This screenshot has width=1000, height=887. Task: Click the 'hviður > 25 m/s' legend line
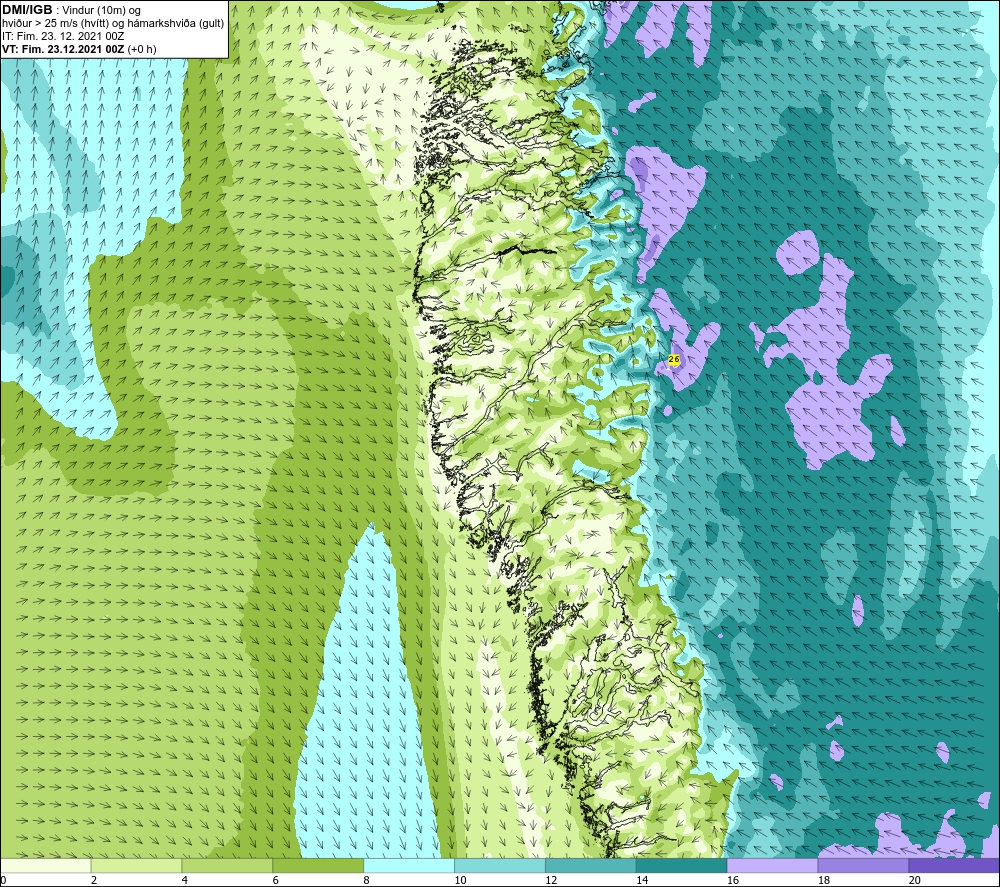[x=113, y=24]
